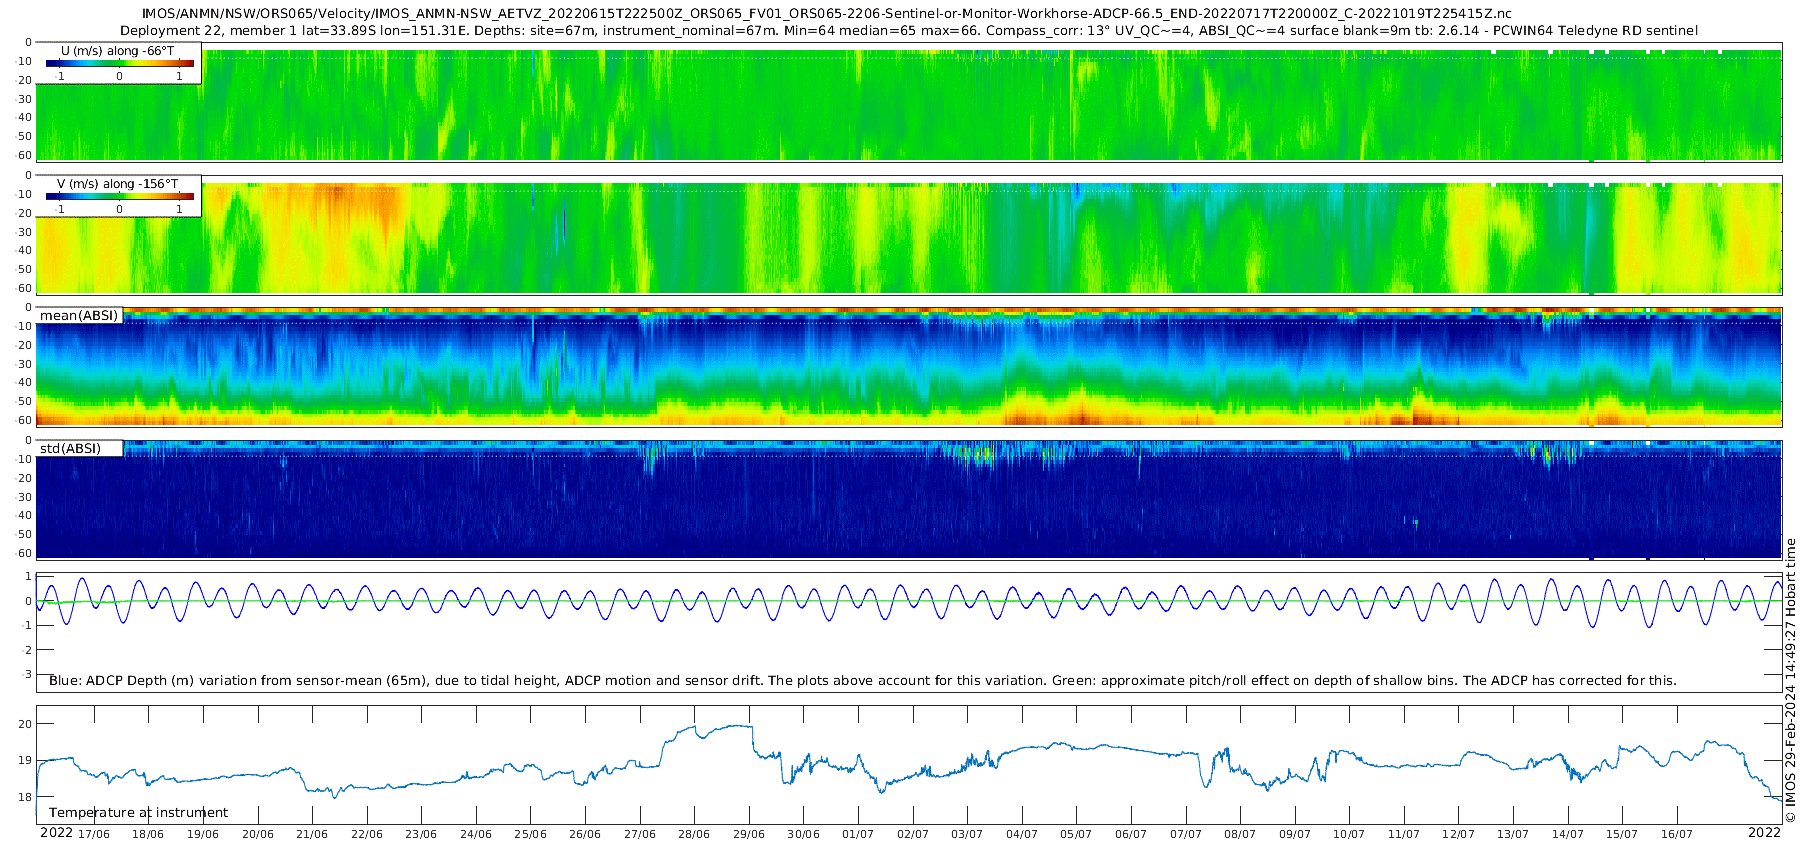The width and height of the screenshot is (1800, 850).
Task: Click the '29/06' date tick label
Action: click(x=749, y=834)
